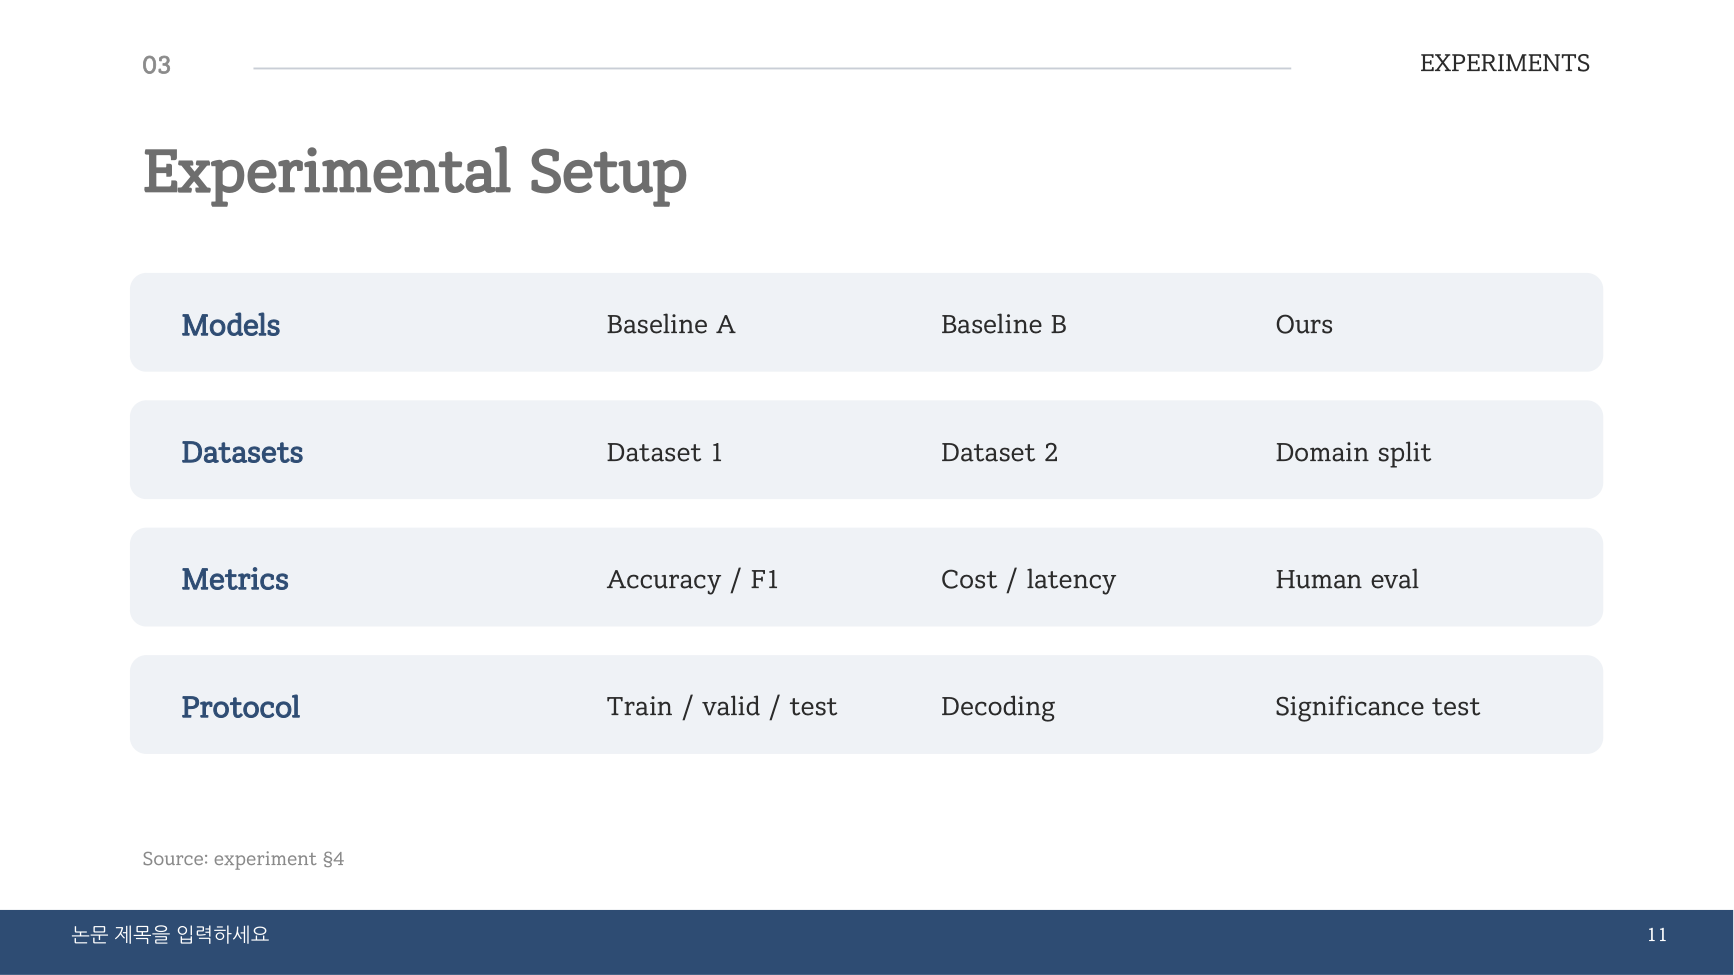Select the 03 section number
Screen dimensions: 1734x975
(156, 65)
